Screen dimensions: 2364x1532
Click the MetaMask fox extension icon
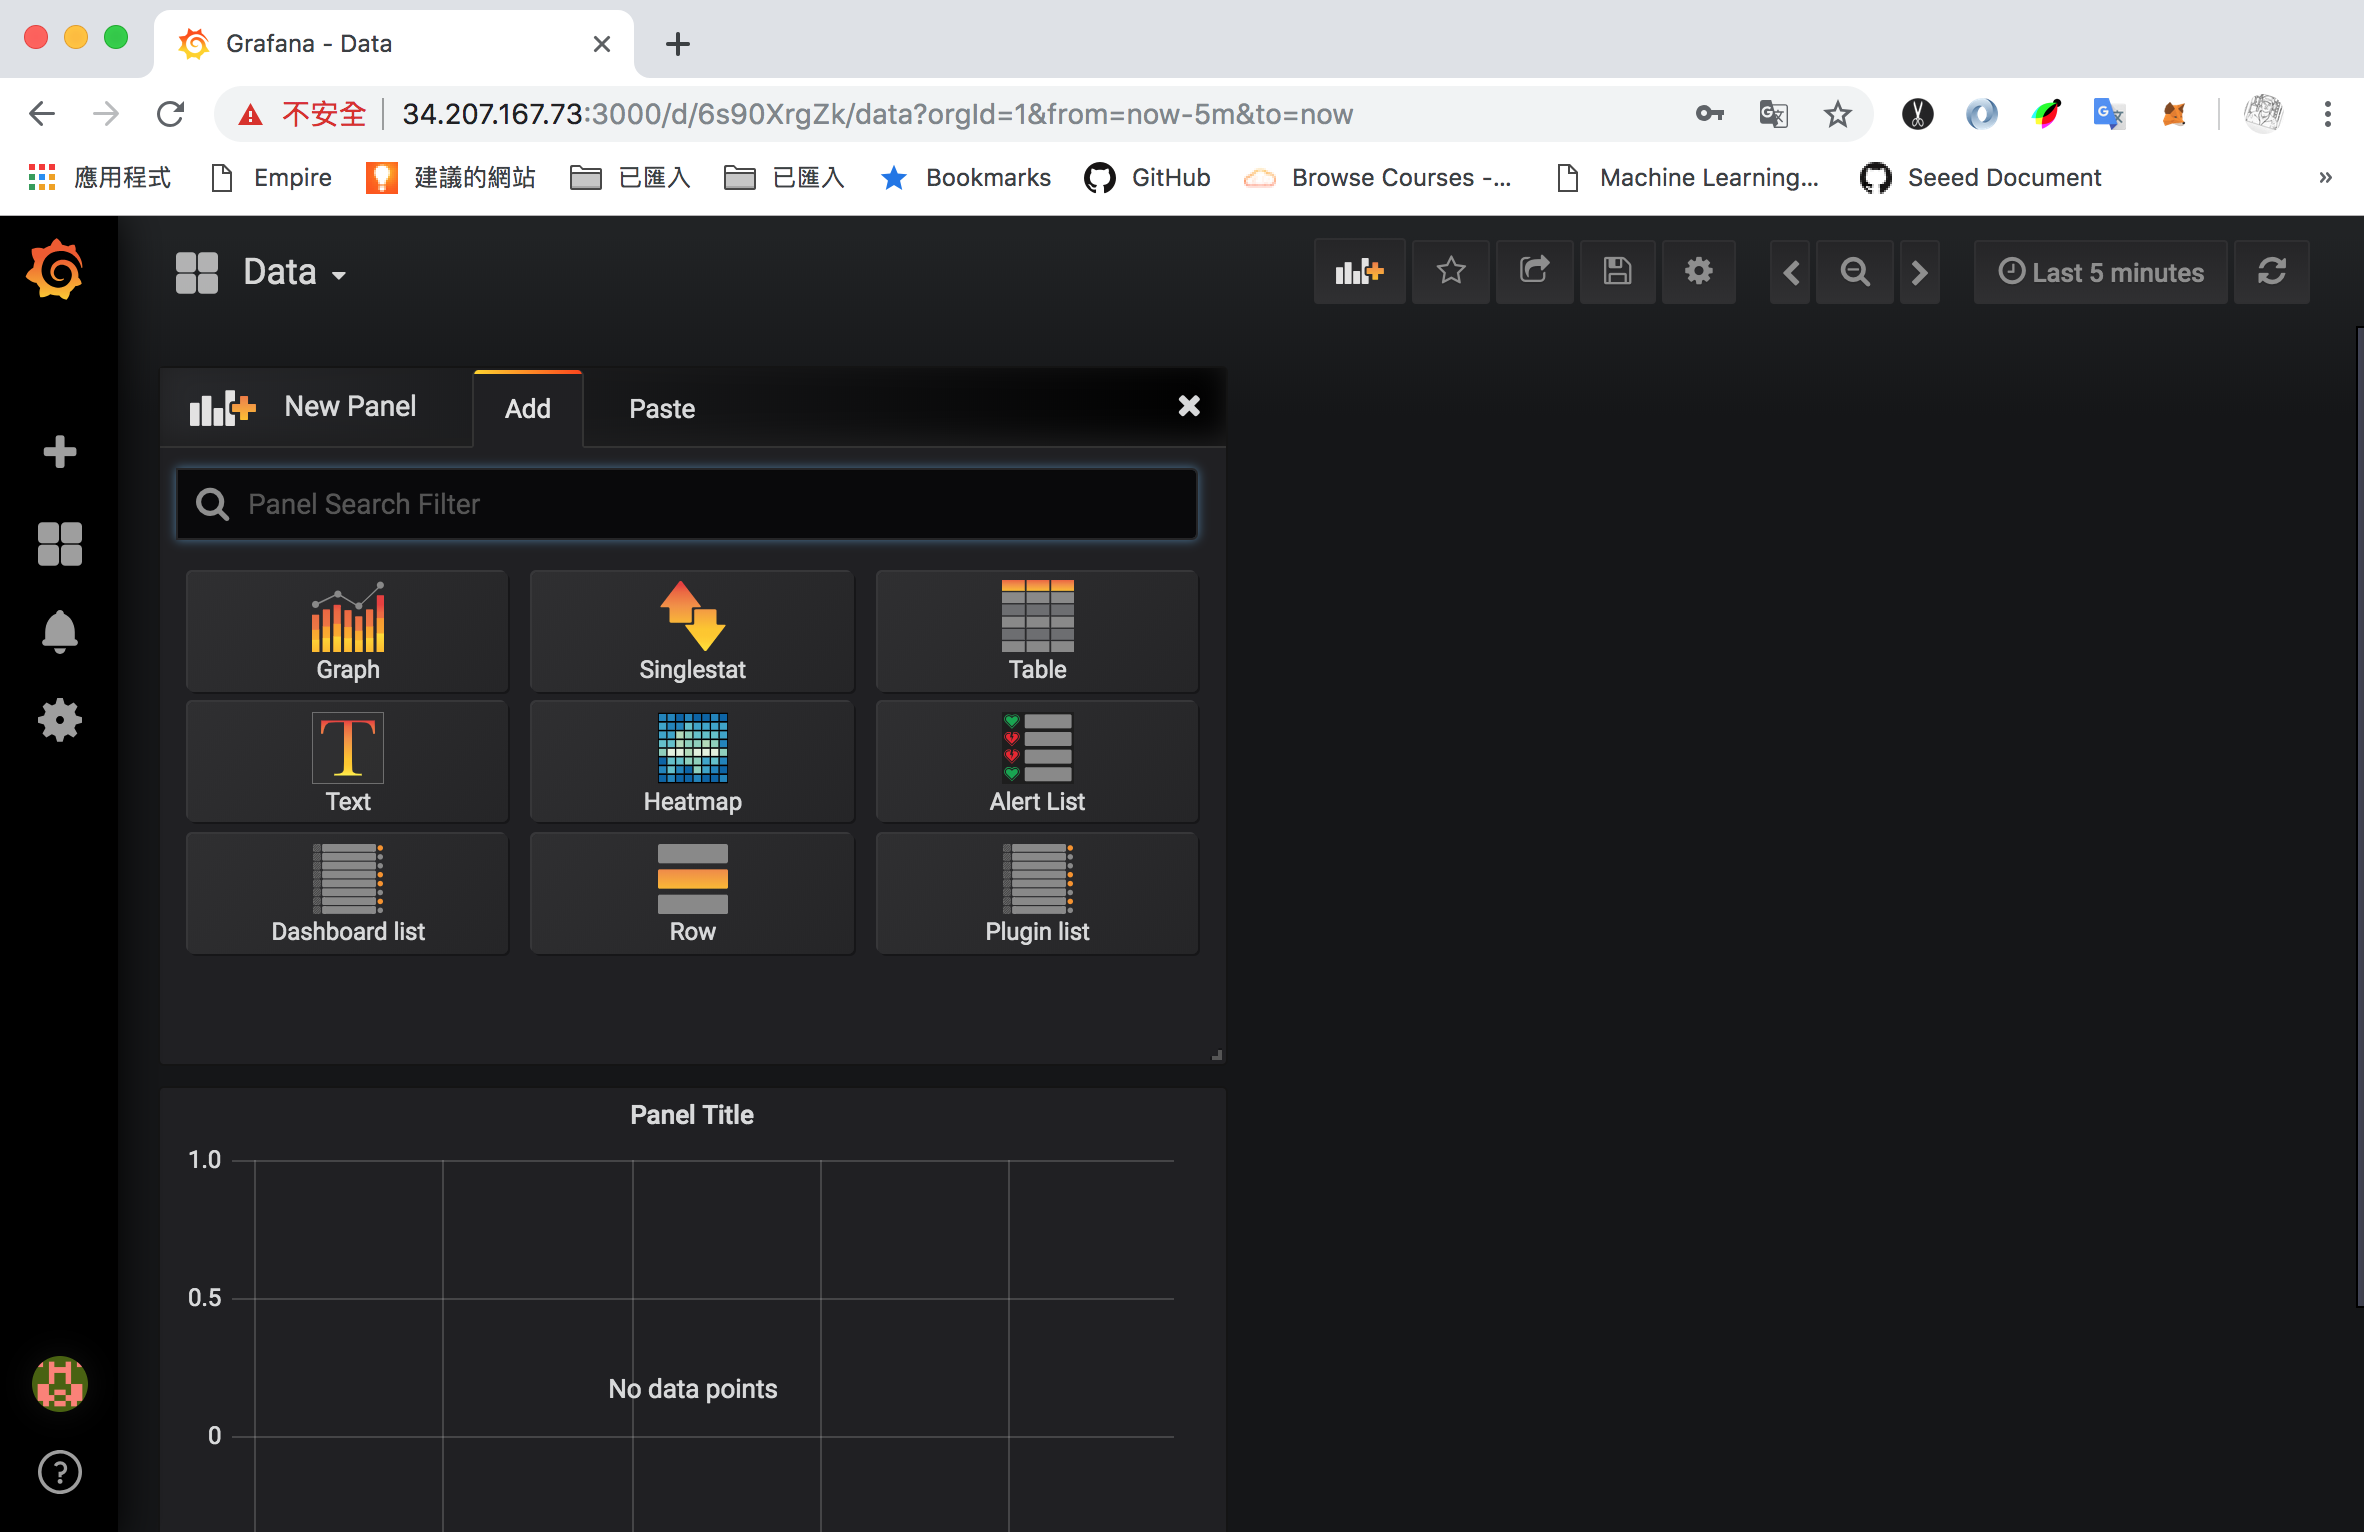[x=2173, y=114]
